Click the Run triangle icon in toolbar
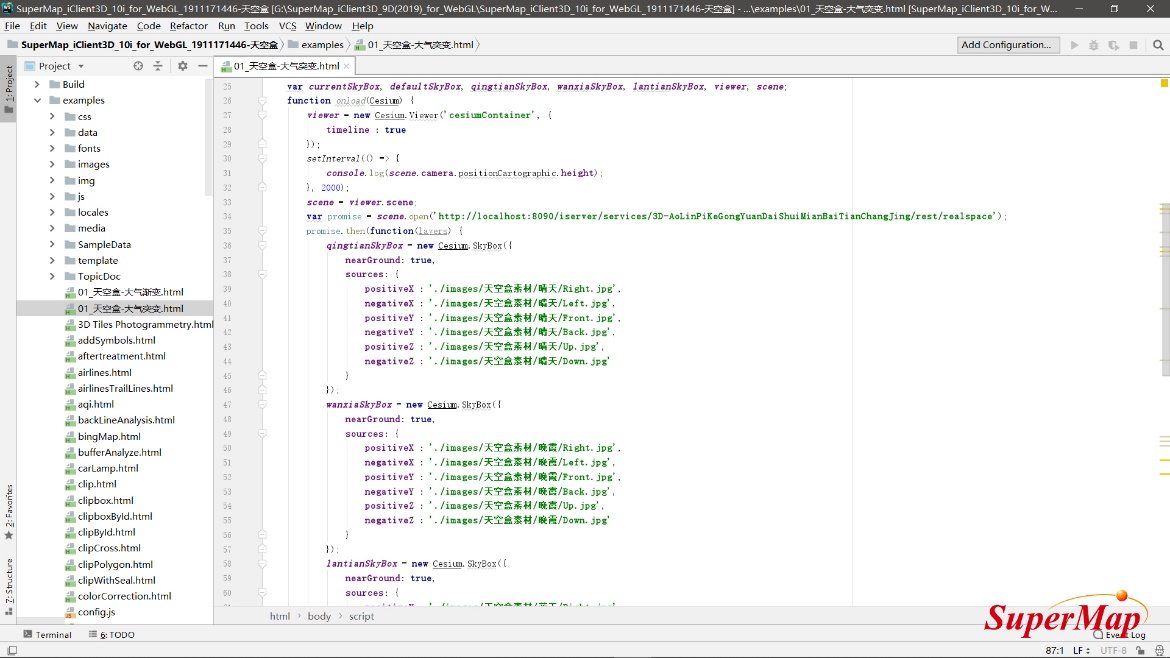The image size is (1170, 658). (1075, 45)
